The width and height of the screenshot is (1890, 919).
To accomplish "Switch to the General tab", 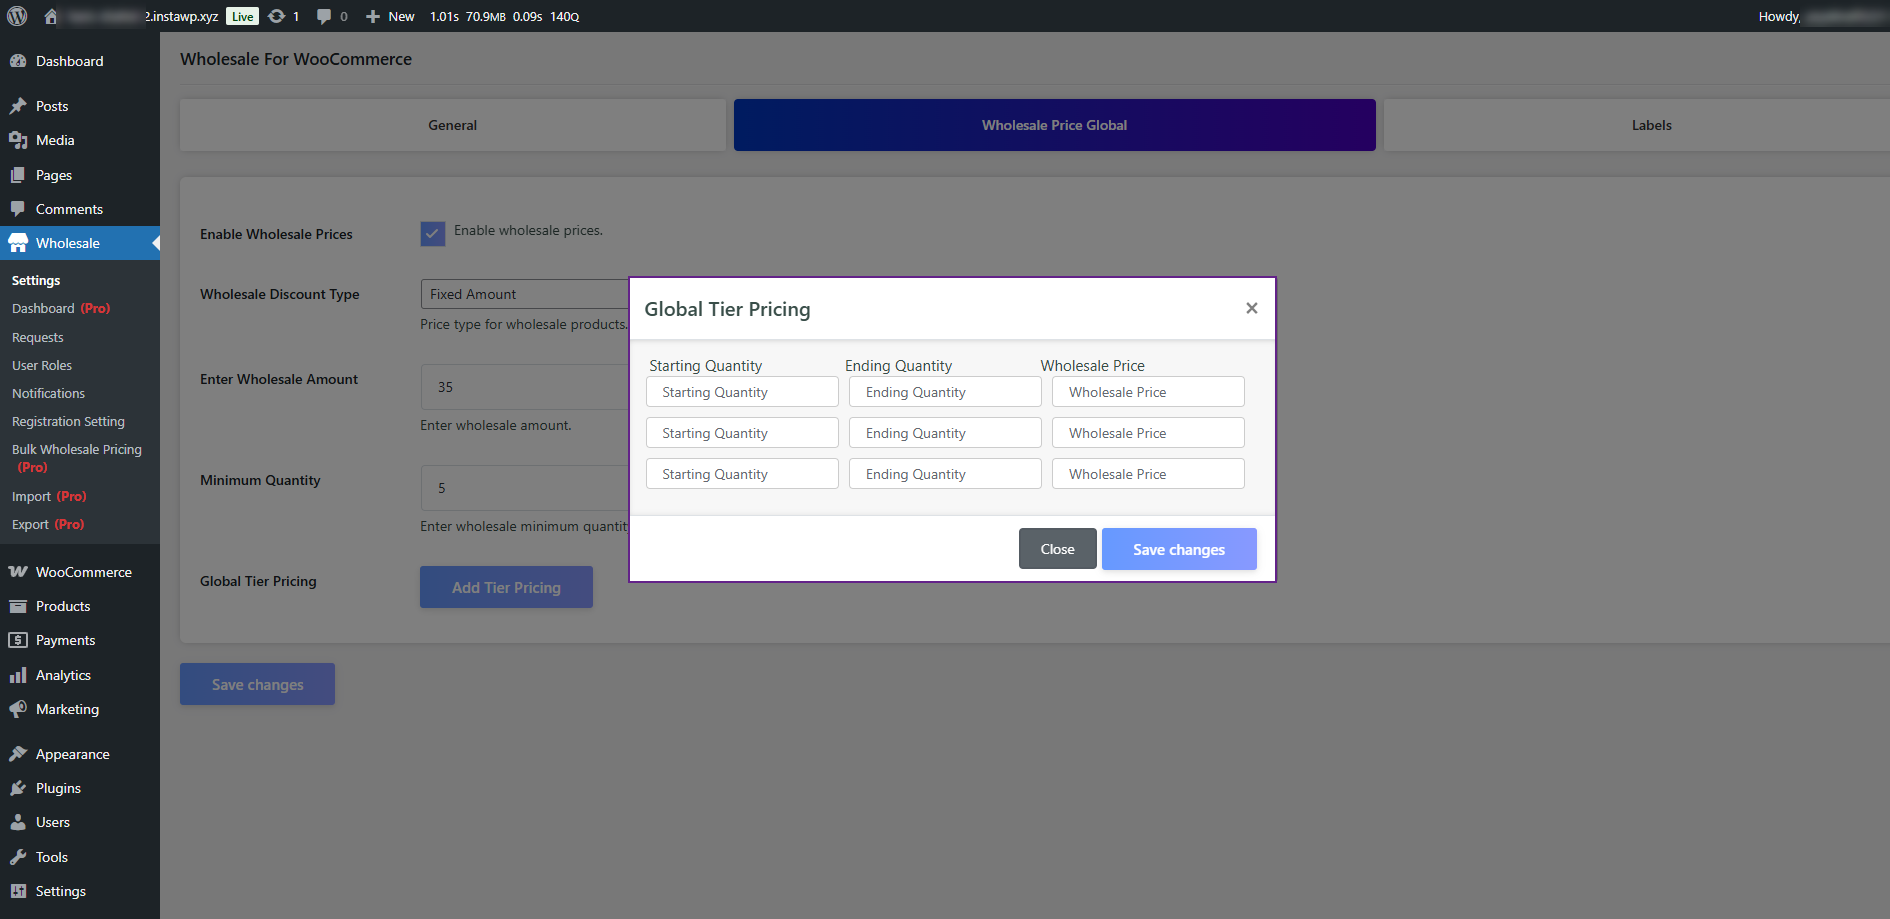I will coord(453,125).
